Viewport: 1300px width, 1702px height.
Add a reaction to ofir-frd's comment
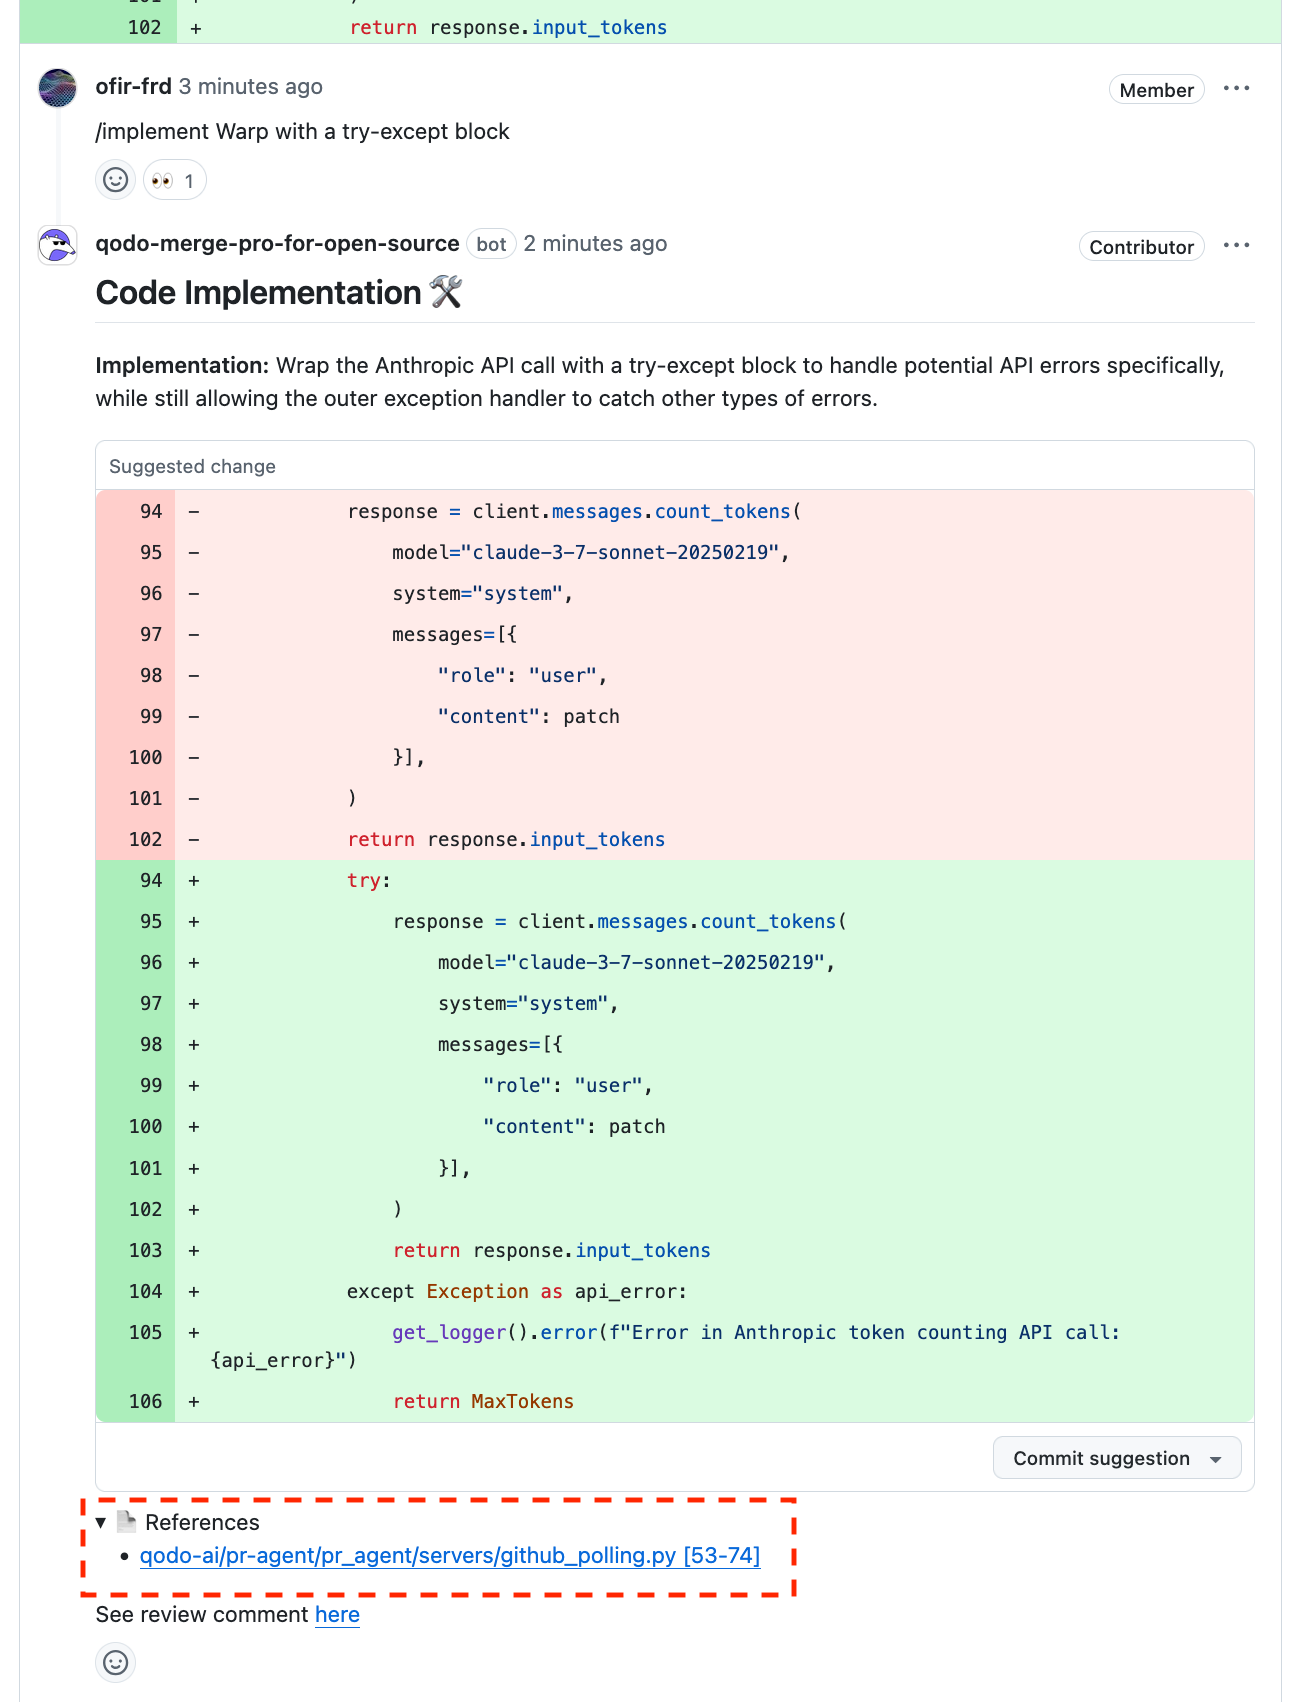point(116,180)
